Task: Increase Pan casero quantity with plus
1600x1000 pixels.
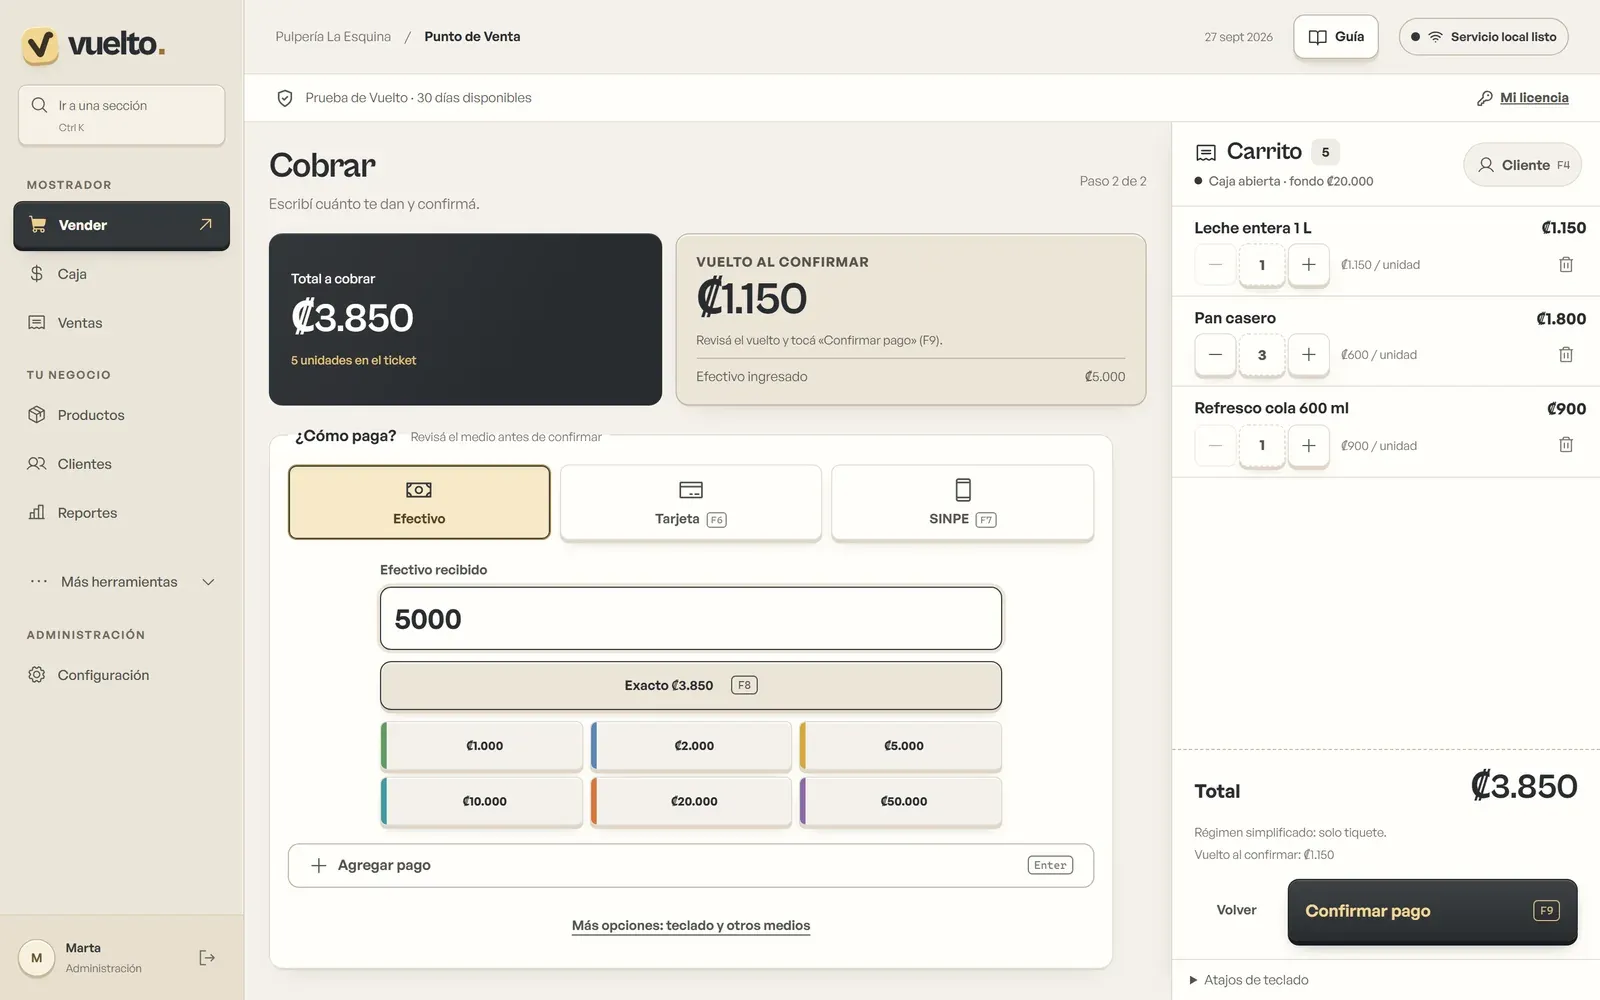Action: 1308,355
